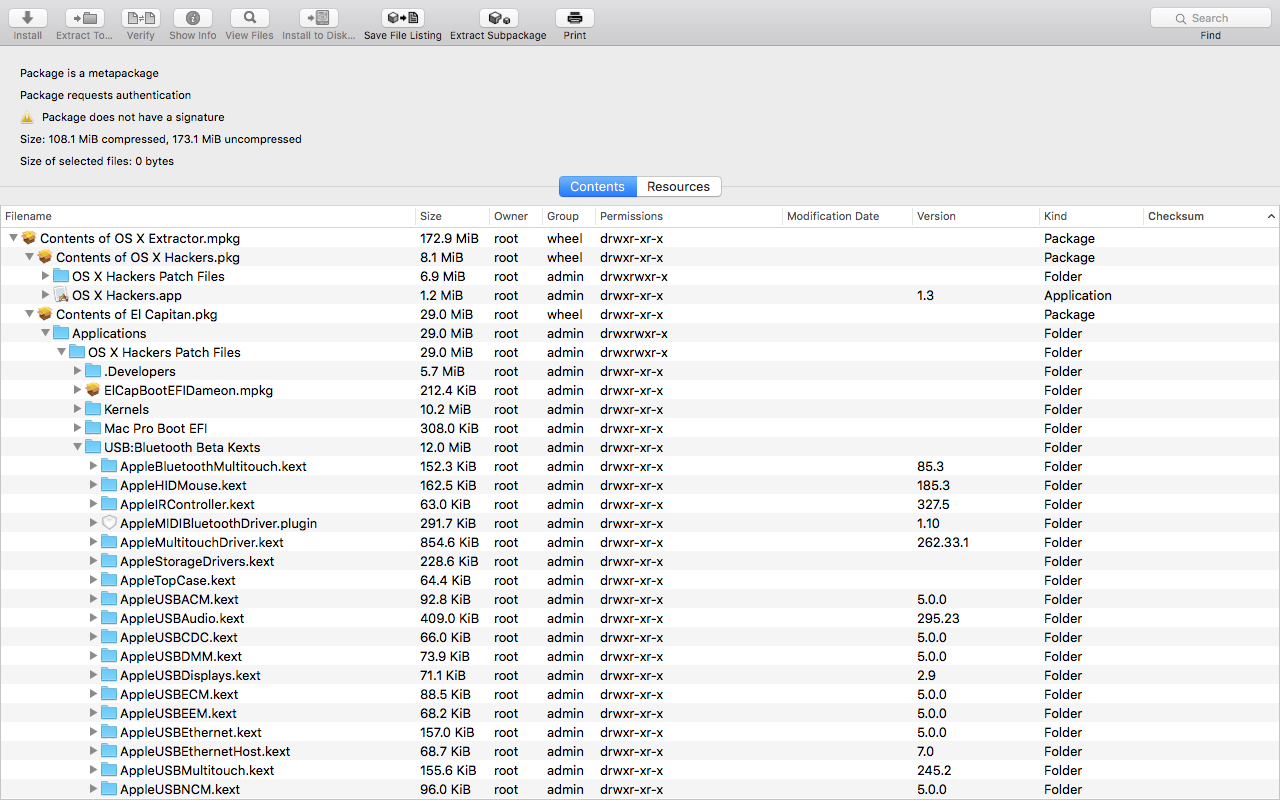Expand the AppleBluetoothMultitouch.kext folder
Image resolution: width=1280 pixels, height=800 pixels.
(93, 466)
